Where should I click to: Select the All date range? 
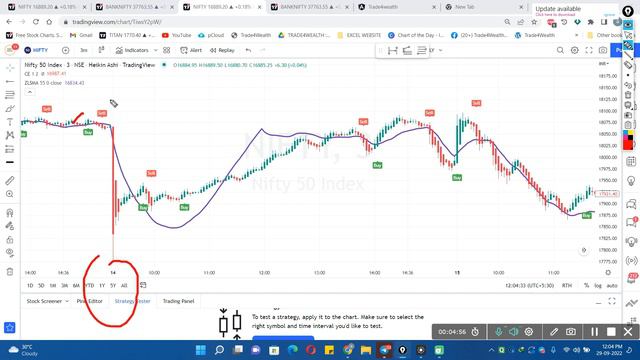tap(124, 285)
